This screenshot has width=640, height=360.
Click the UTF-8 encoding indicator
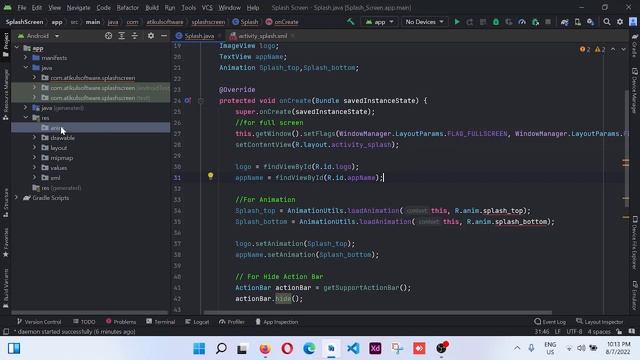[x=575, y=331]
